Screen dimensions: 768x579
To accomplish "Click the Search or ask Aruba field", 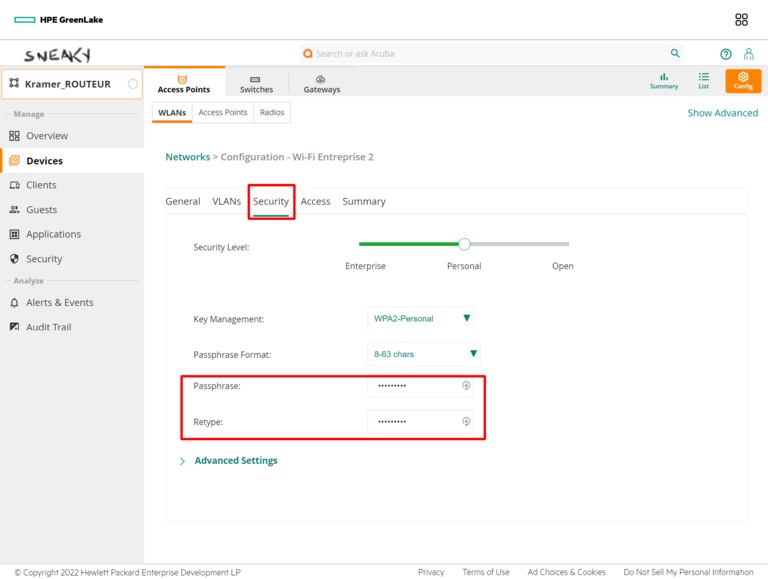I will coord(480,54).
